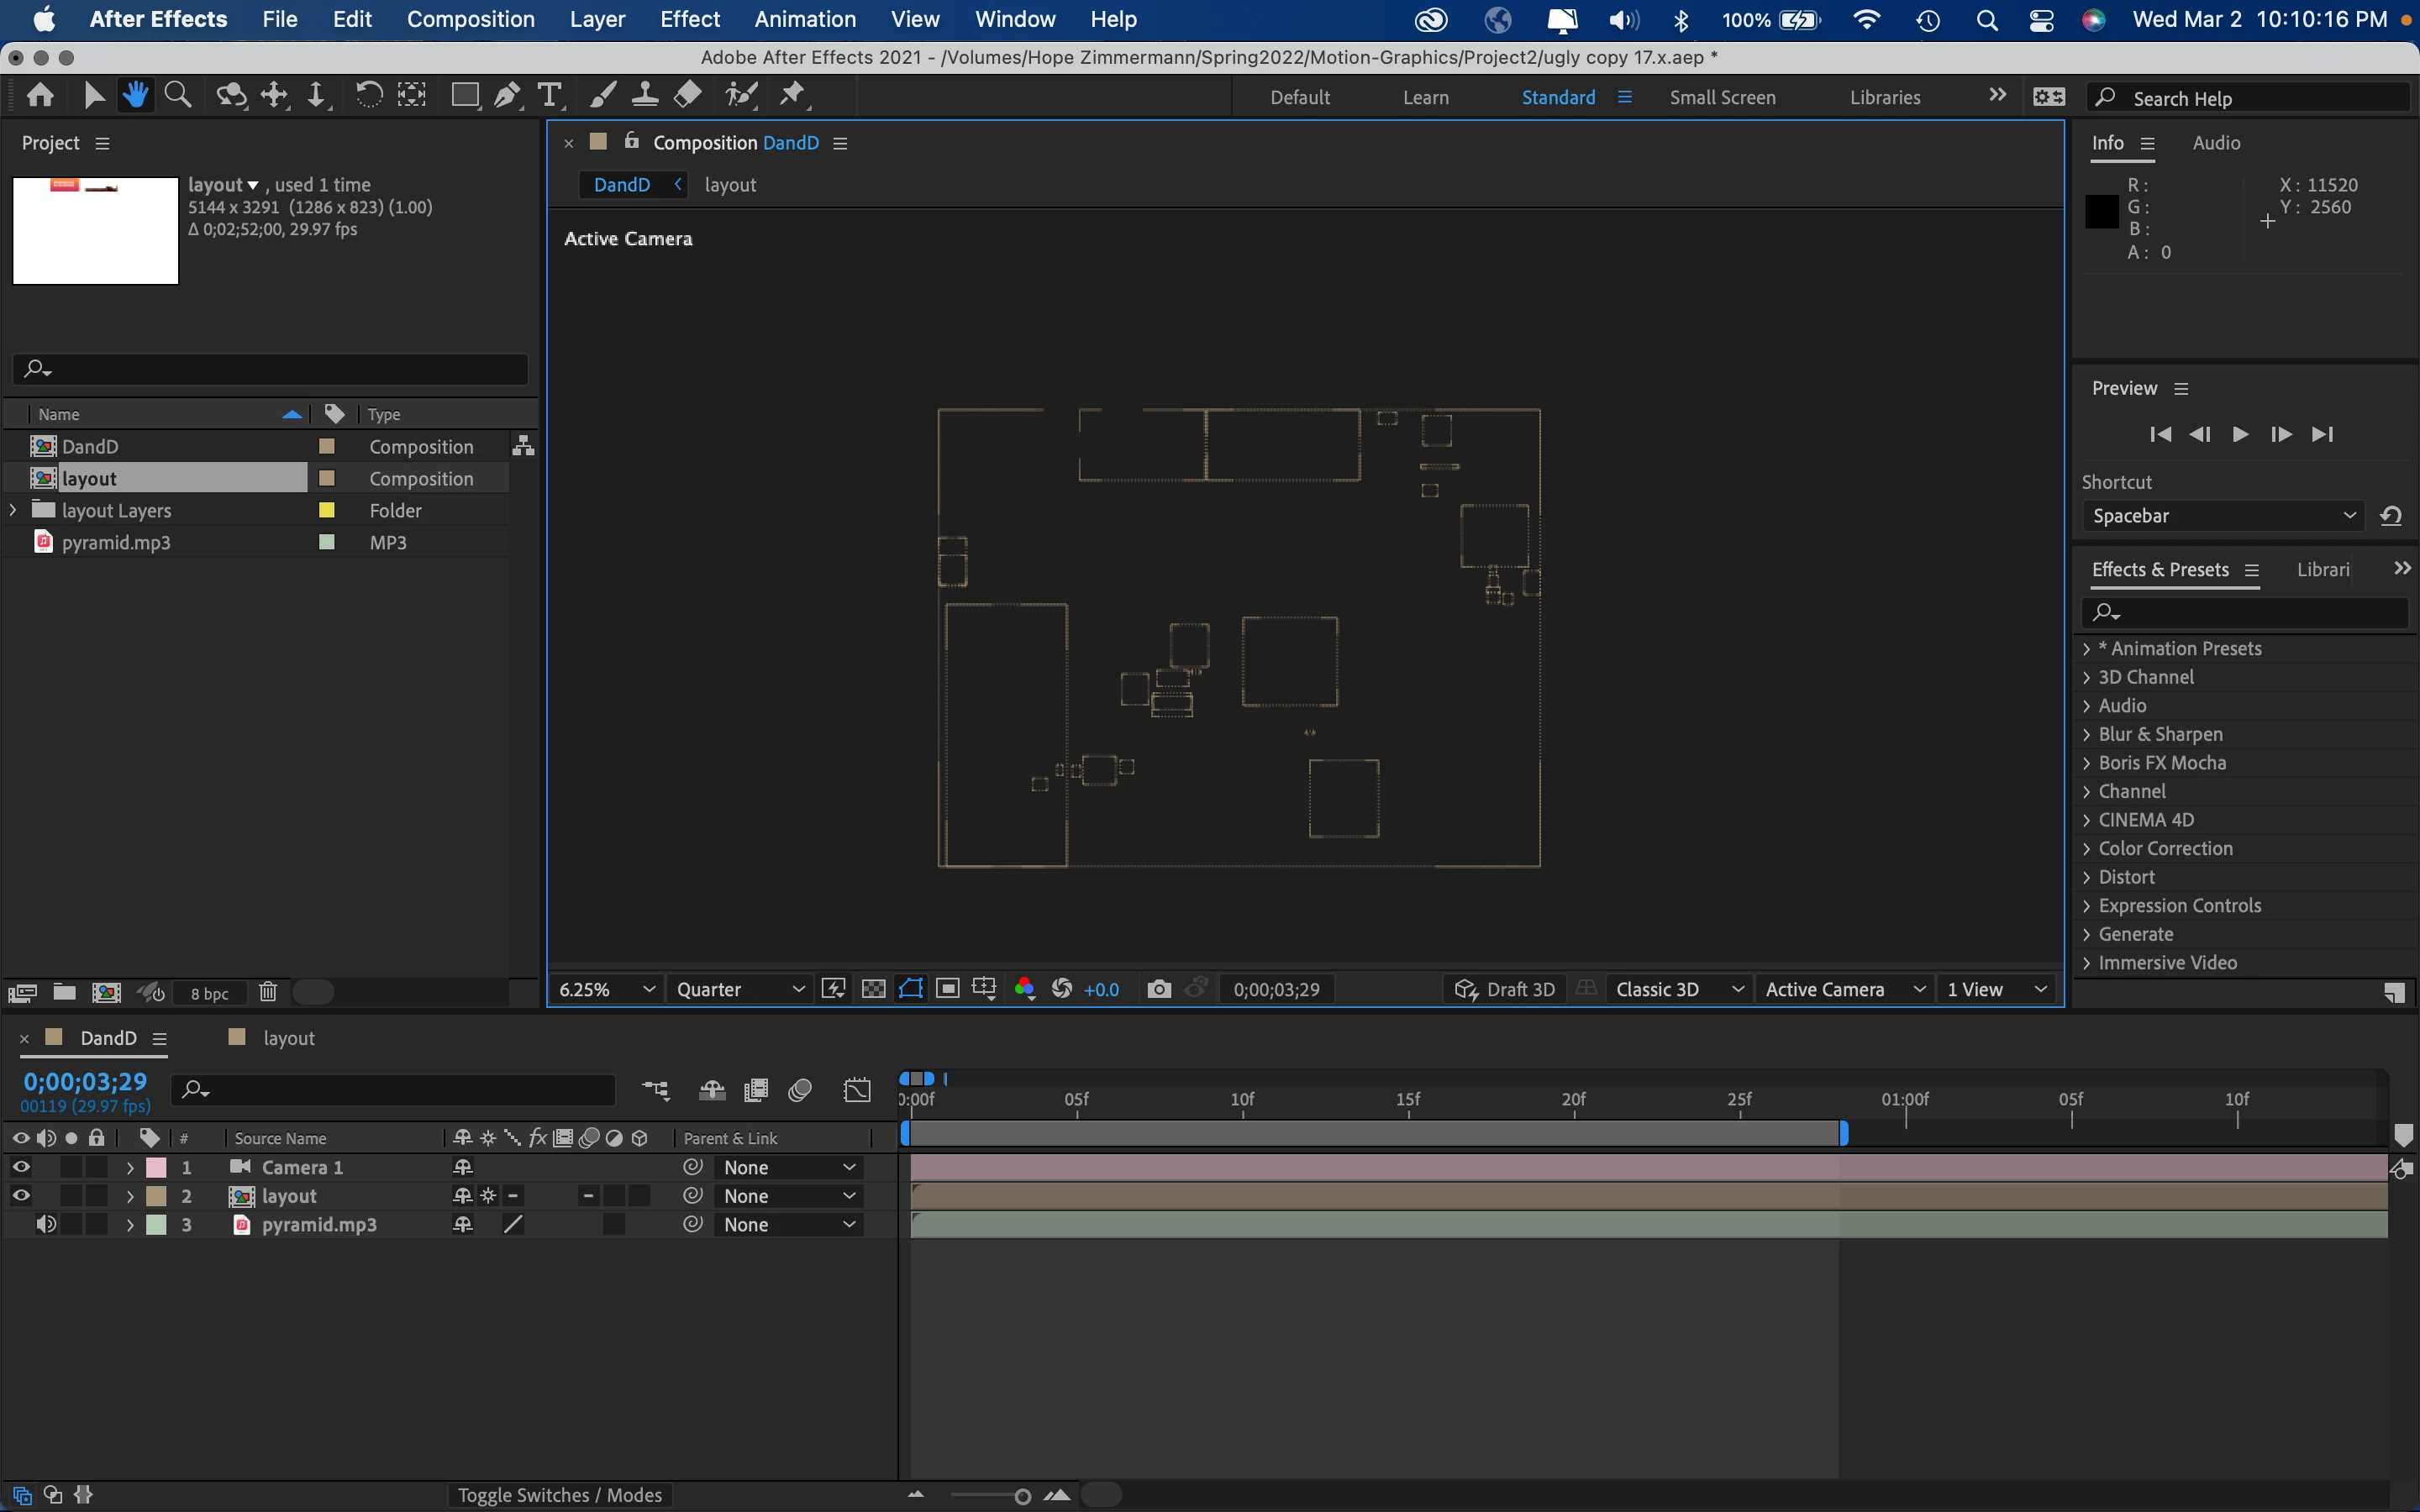
Task: Play the preview
Action: point(2240,434)
